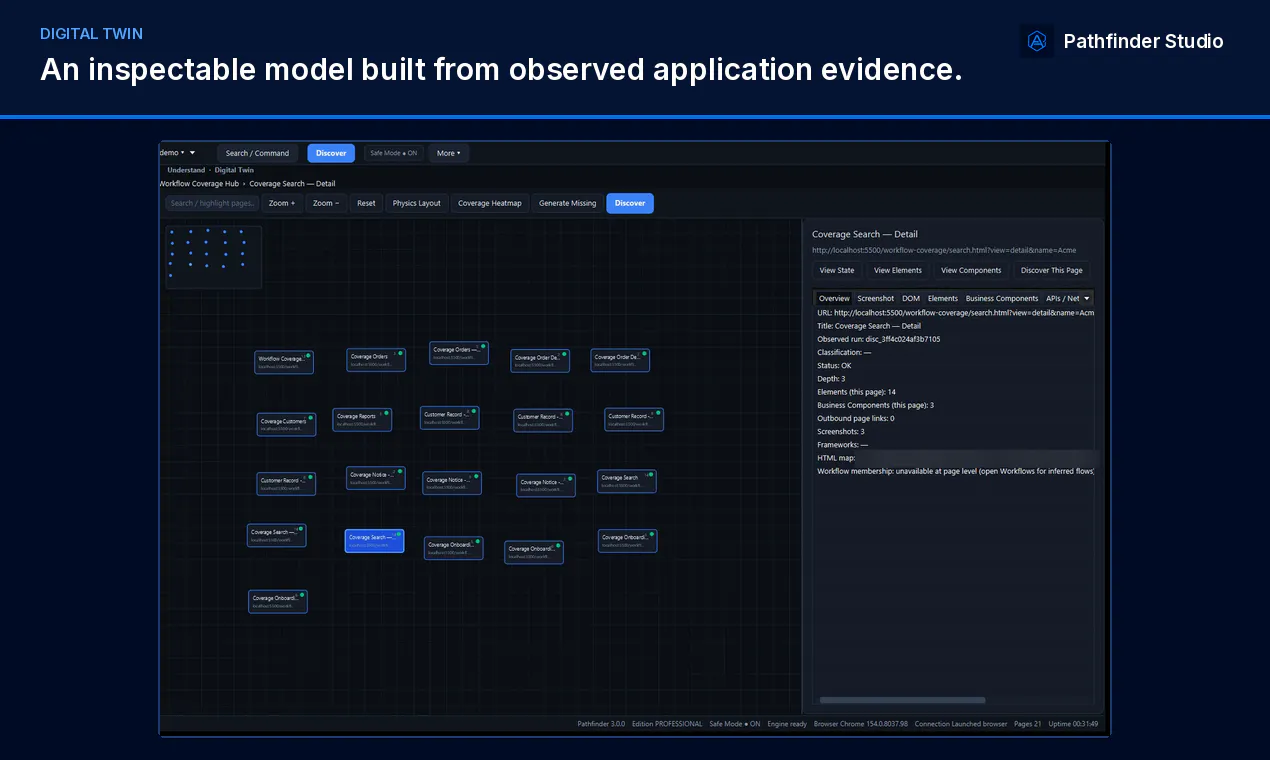The width and height of the screenshot is (1270, 760).
Task: Click the graph minimap overview
Action: click(214, 257)
